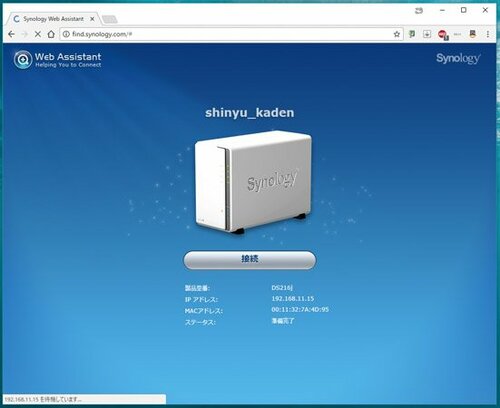The width and height of the screenshot is (500, 408).
Task: Click the brown extension icon near menu
Action: click(472, 34)
